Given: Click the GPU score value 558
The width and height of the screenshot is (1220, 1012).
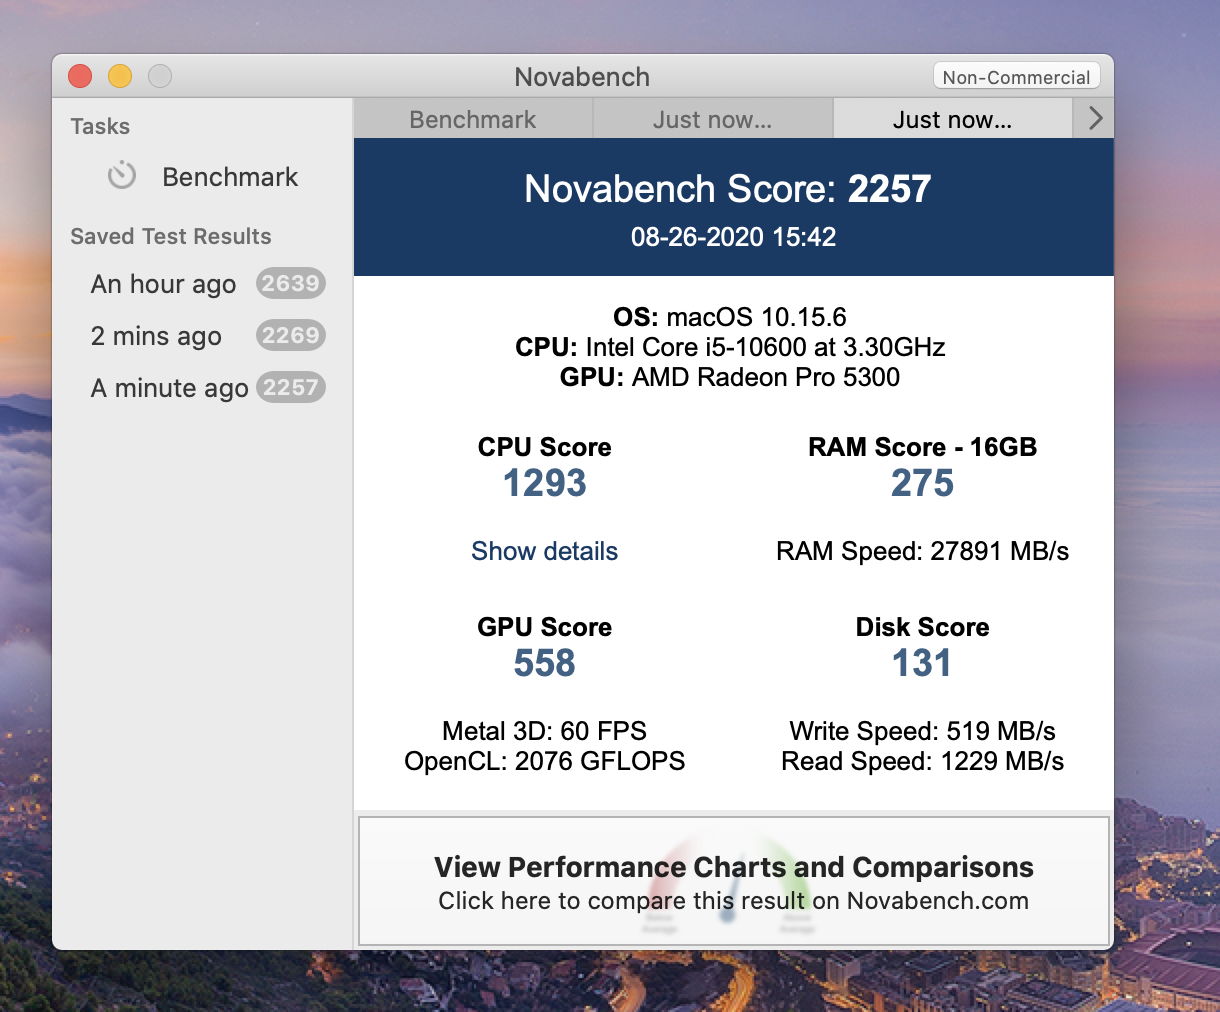Looking at the screenshot, I should (x=545, y=663).
